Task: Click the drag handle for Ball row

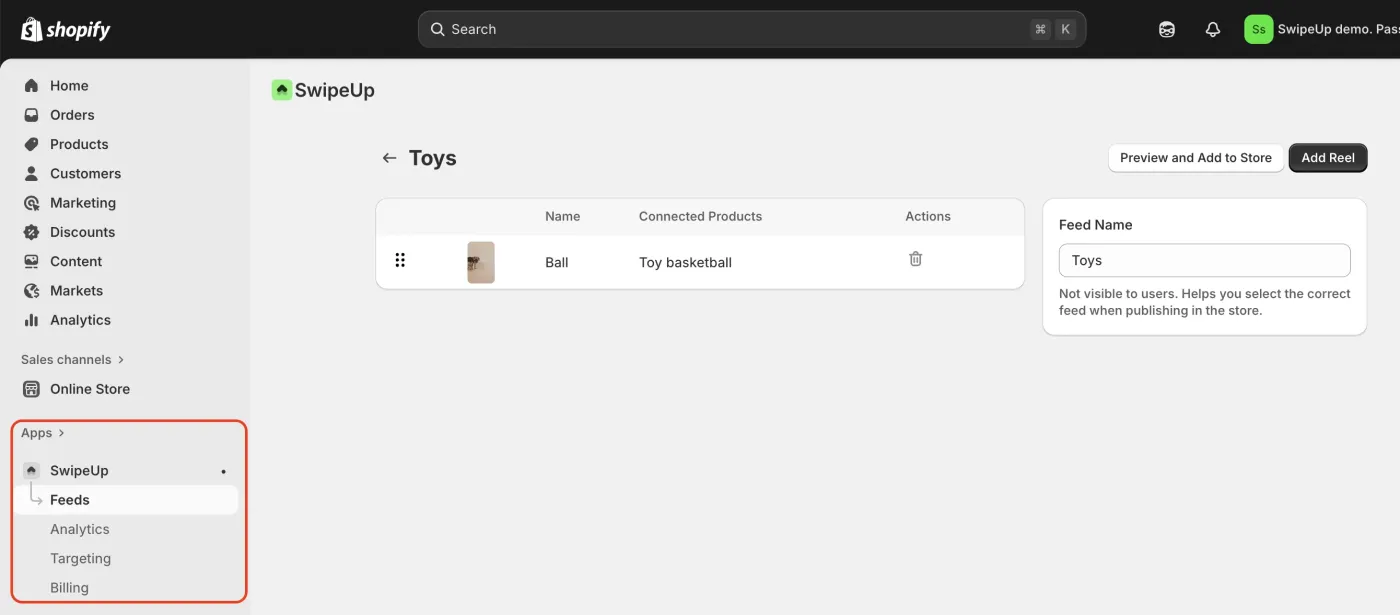Action: pos(400,260)
